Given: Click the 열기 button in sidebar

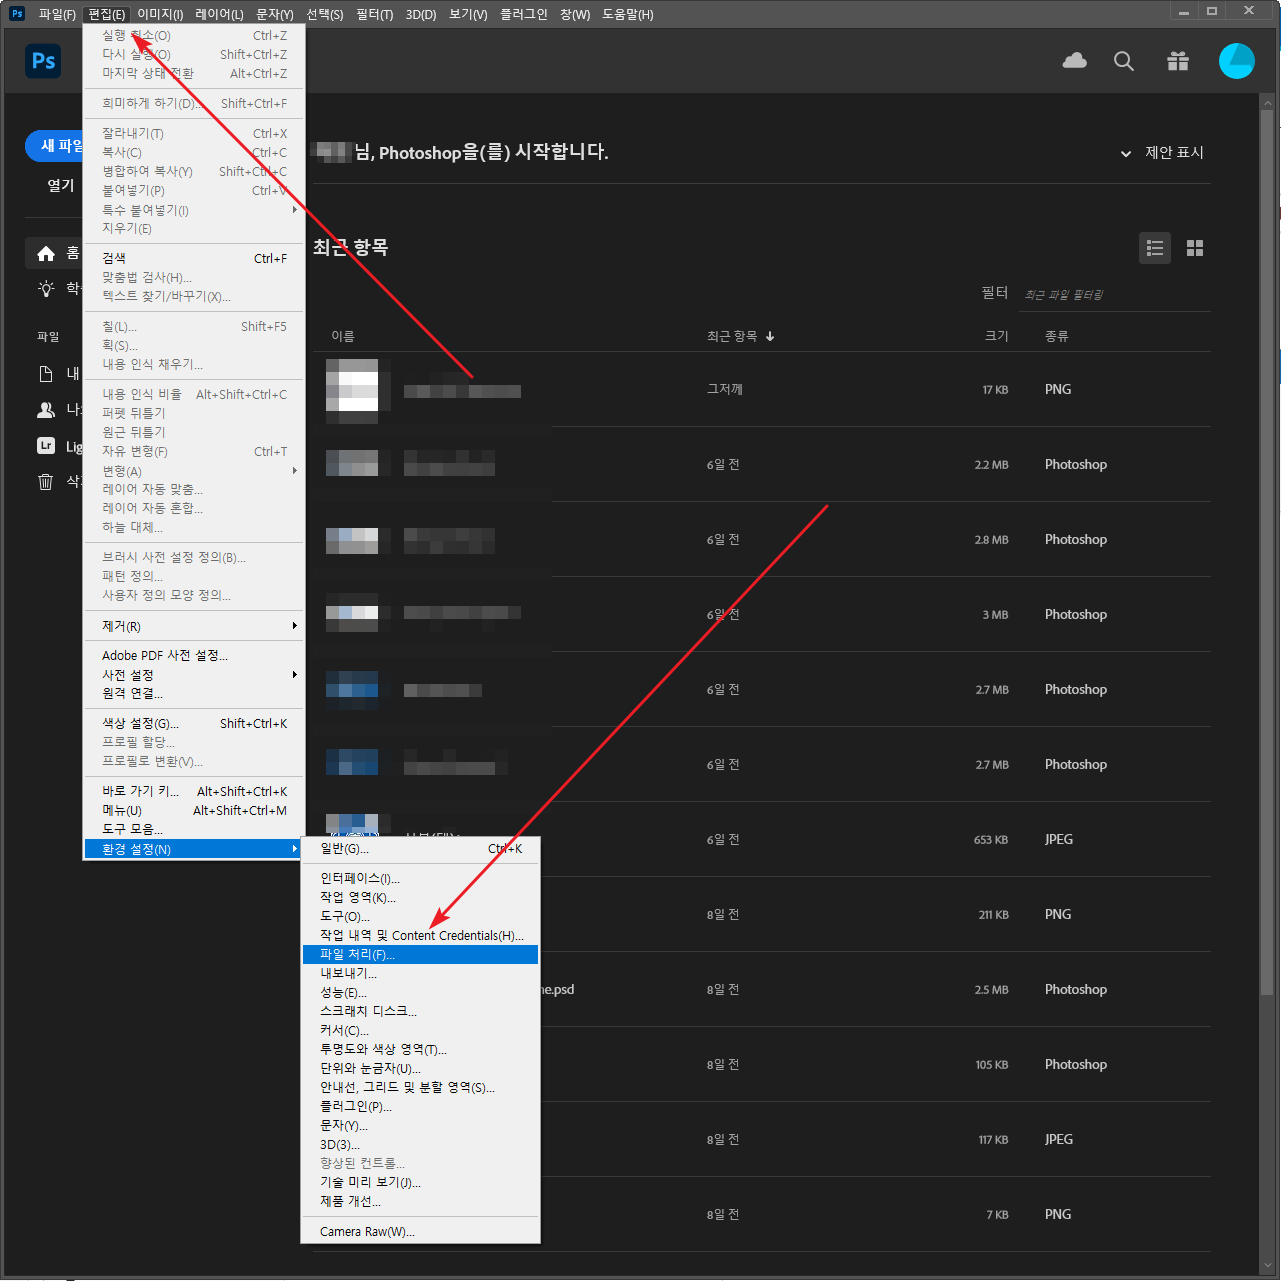Looking at the screenshot, I should (x=61, y=185).
